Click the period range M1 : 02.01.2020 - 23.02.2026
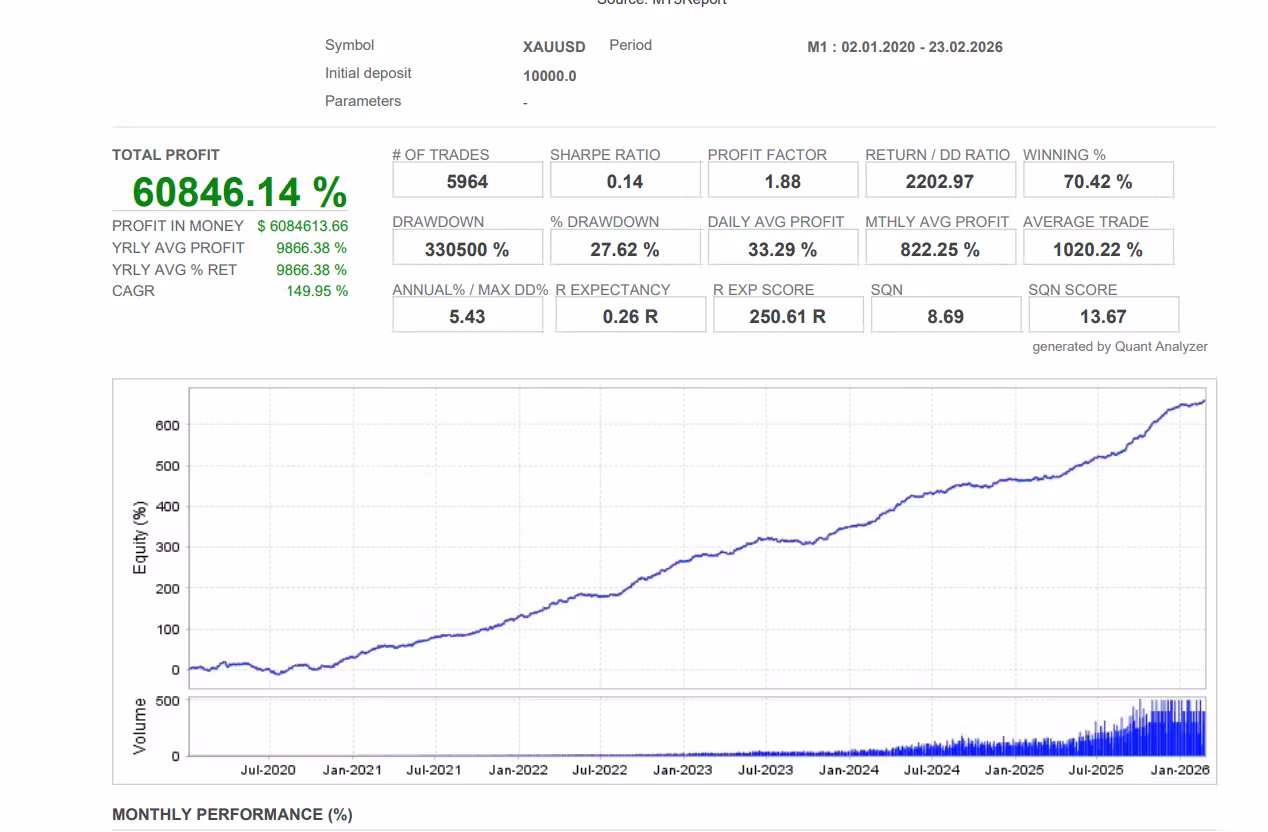Image resolution: width=1268 pixels, height=832 pixels. click(x=905, y=47)
